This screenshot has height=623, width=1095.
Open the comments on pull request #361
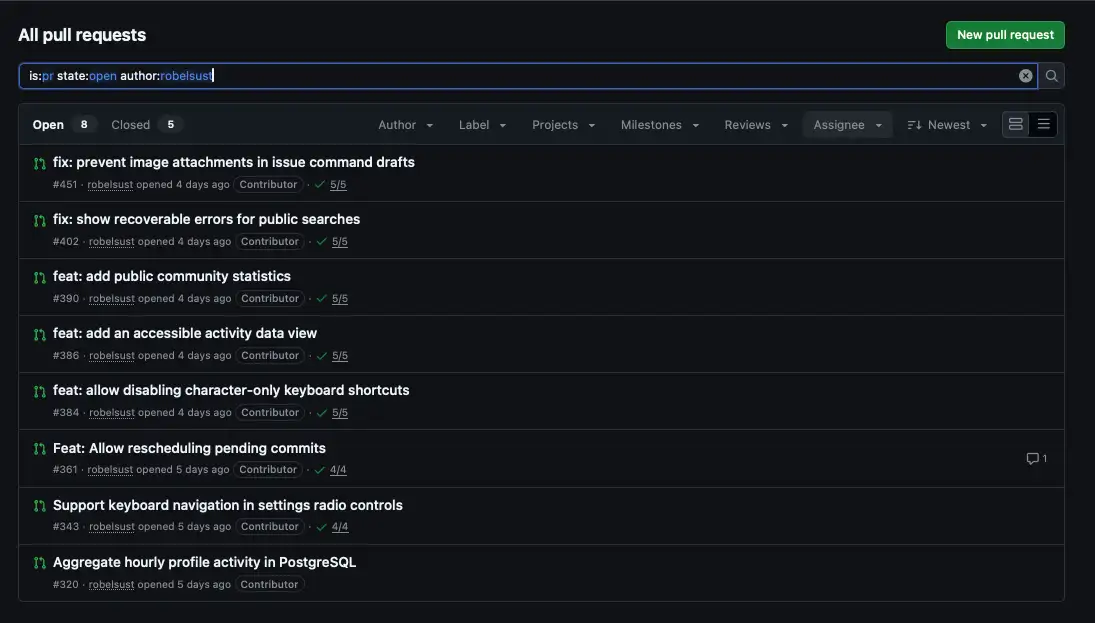point(1036,458)
